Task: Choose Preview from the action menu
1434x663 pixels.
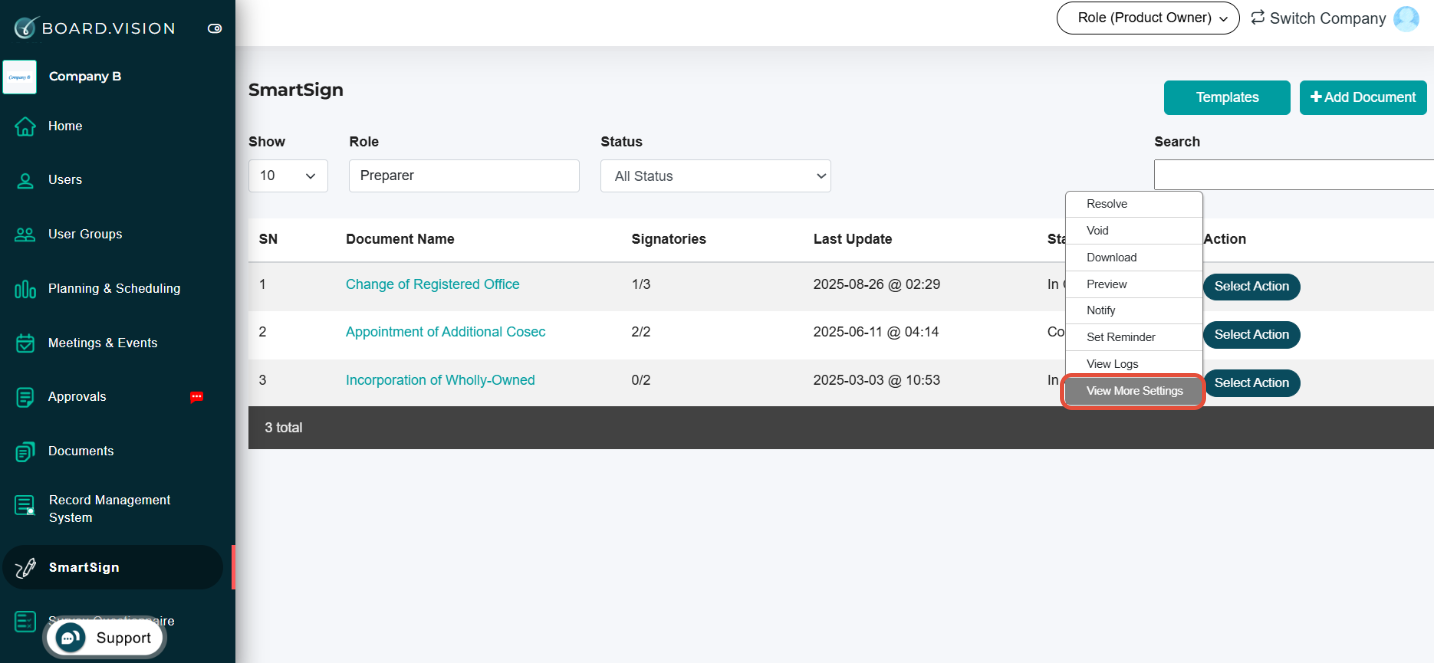Action: pos(1134,284)
